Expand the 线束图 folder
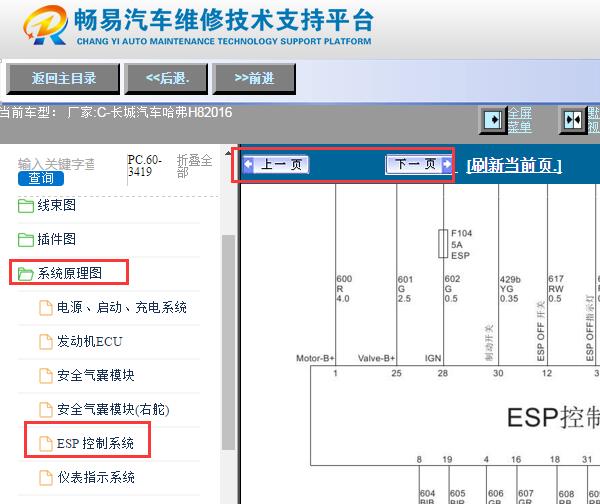600x504 pixels. point(56,205)
